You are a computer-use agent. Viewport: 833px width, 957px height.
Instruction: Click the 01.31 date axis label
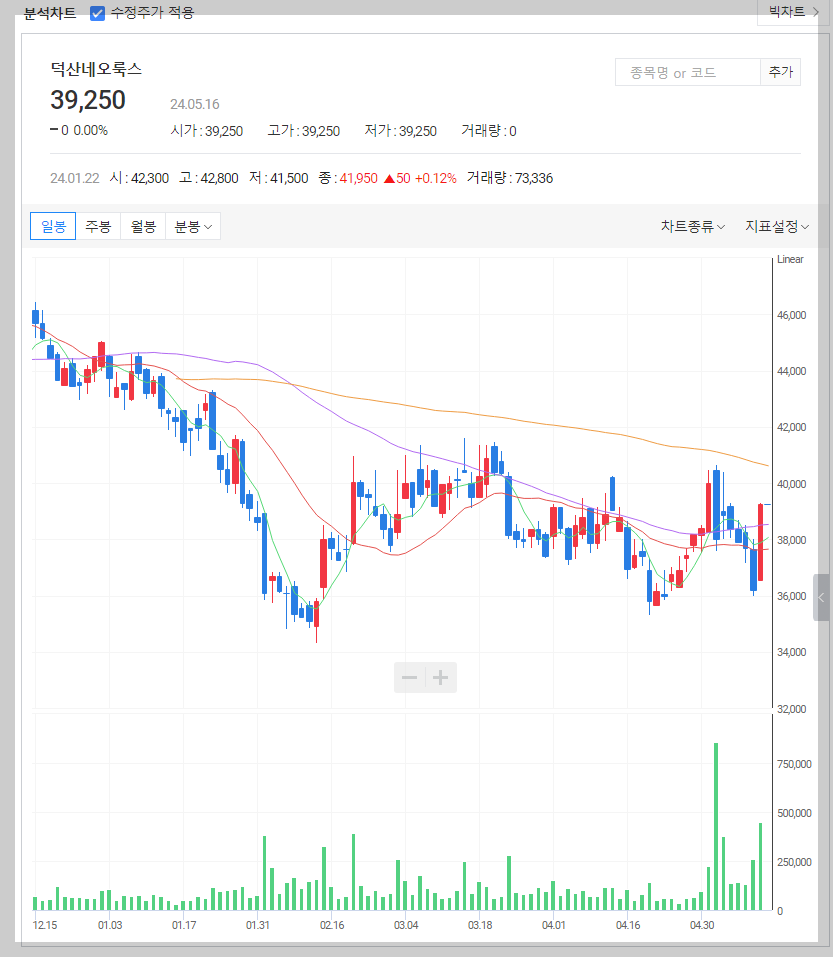pos(258,925)
